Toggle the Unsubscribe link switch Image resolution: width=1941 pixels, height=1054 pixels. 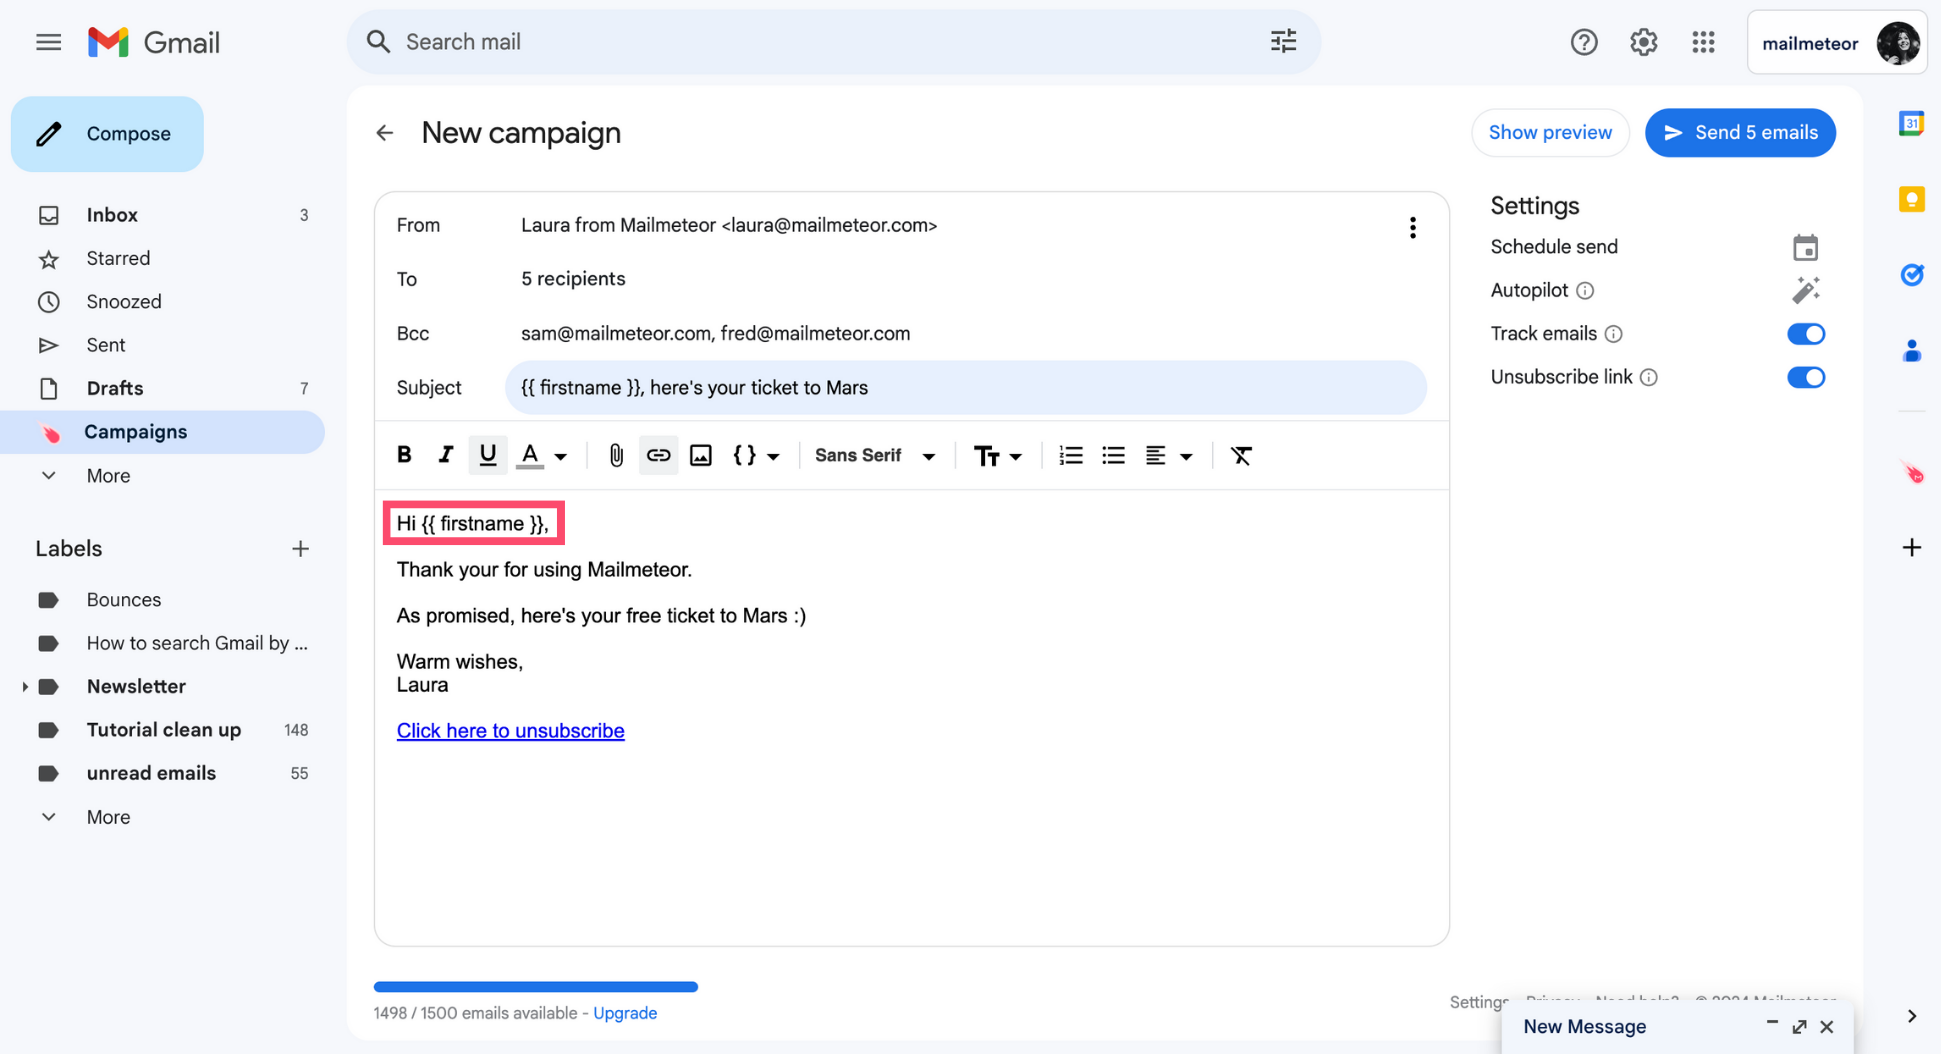(1806, 377)
